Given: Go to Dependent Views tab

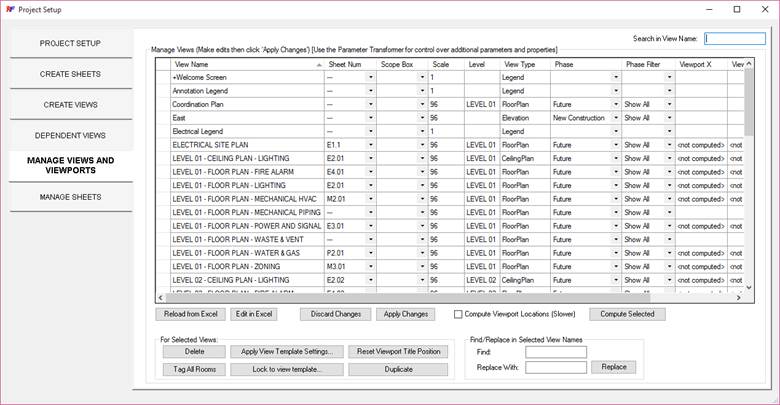Looking at the screenshot, I should [x=70, y=135].
